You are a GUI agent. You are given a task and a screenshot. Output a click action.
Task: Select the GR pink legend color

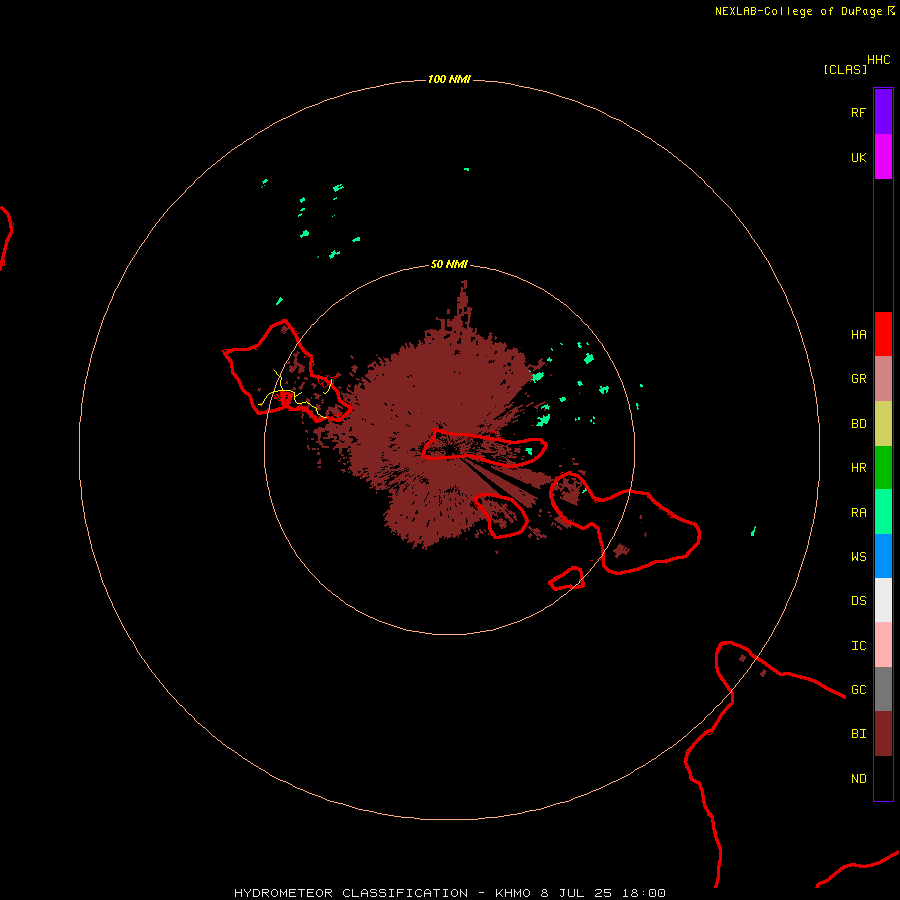[883, 379]
